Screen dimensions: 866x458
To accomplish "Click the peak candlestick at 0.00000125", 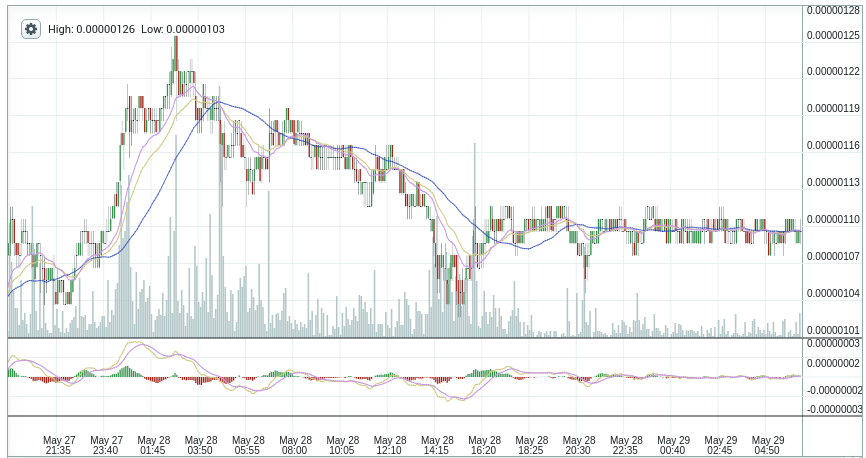I will (x=176, y=53).
